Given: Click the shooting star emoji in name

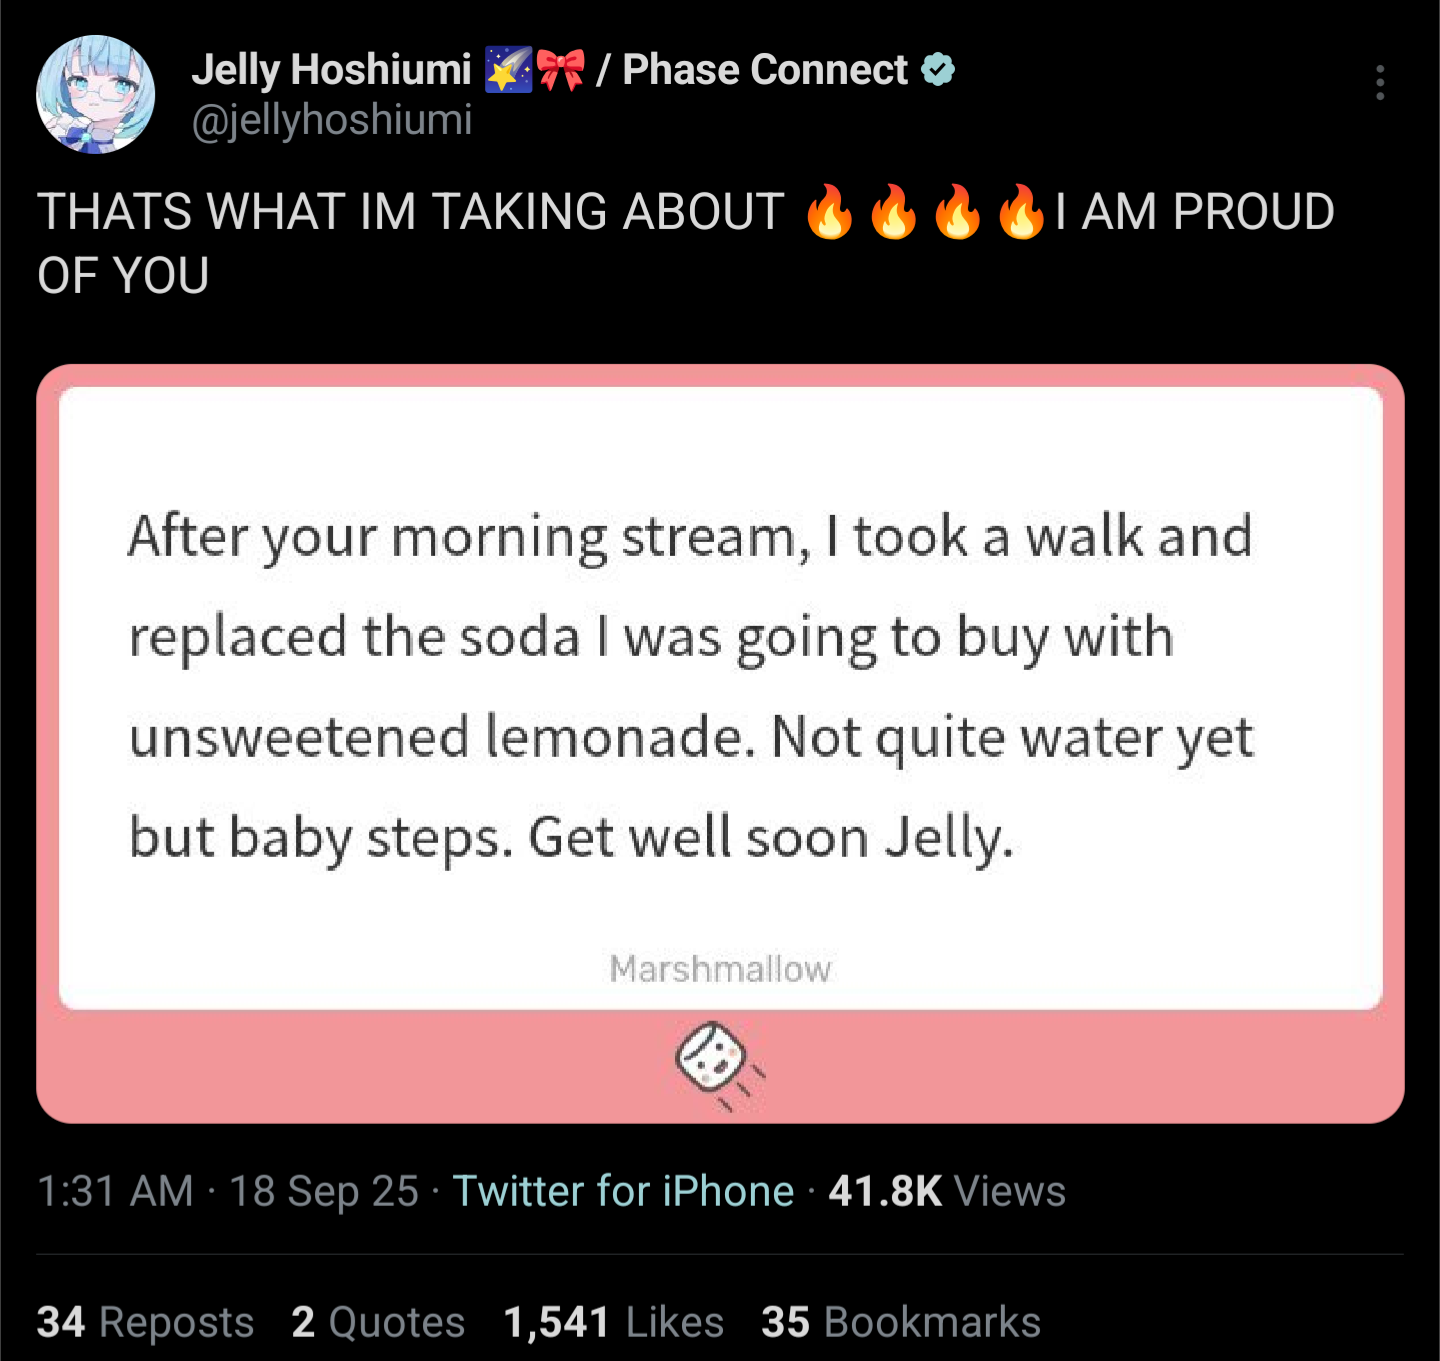Looking at the screenshot, I should [509, 70].
